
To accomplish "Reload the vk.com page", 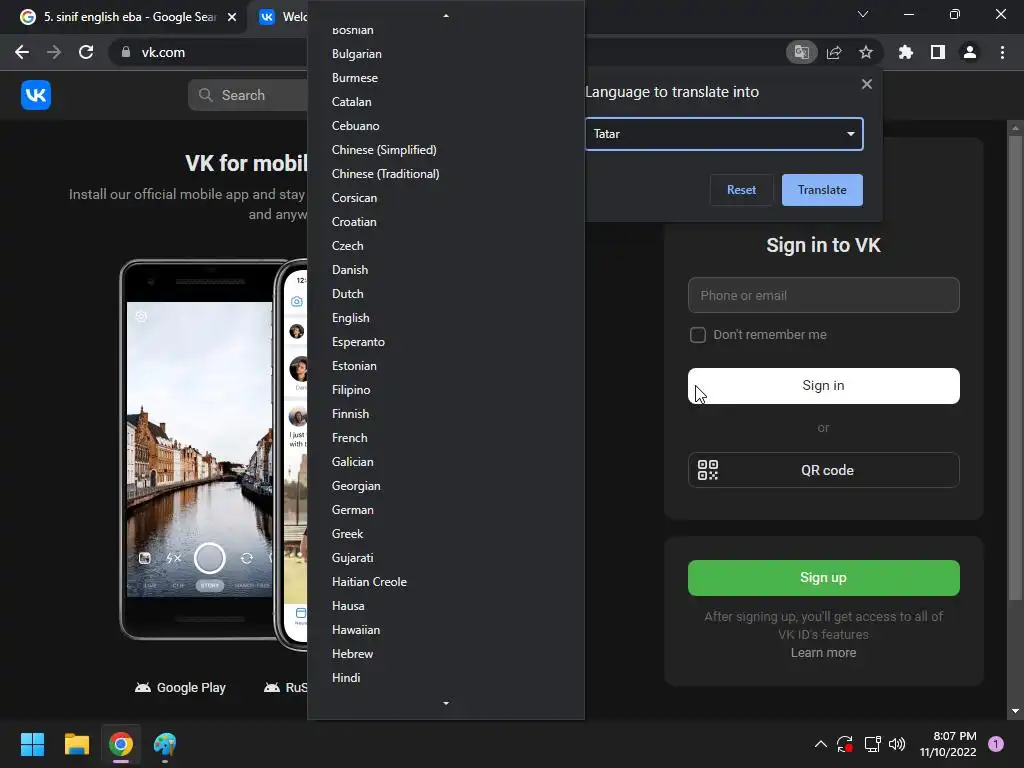I will [x=86, y=52].
